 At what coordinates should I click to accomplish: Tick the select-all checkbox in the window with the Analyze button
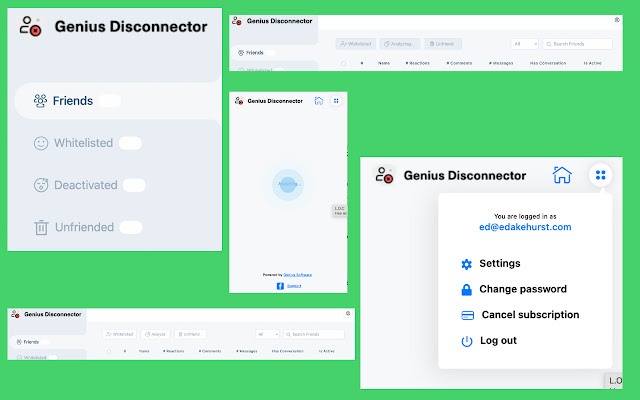[109, 351]
